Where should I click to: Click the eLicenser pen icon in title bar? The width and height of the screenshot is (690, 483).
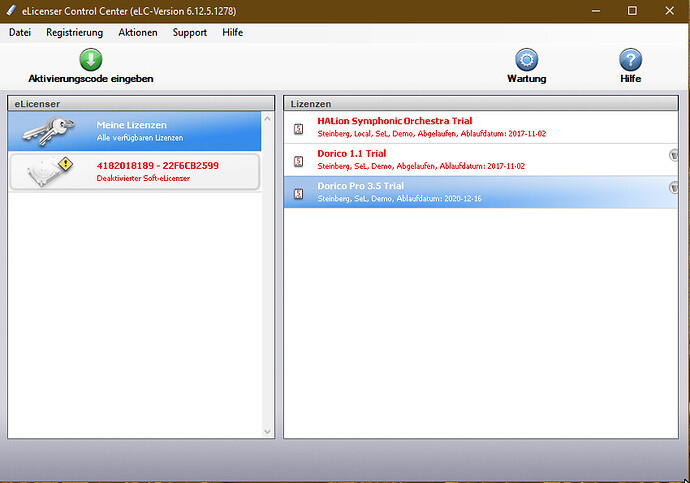(x=11, y=11)
